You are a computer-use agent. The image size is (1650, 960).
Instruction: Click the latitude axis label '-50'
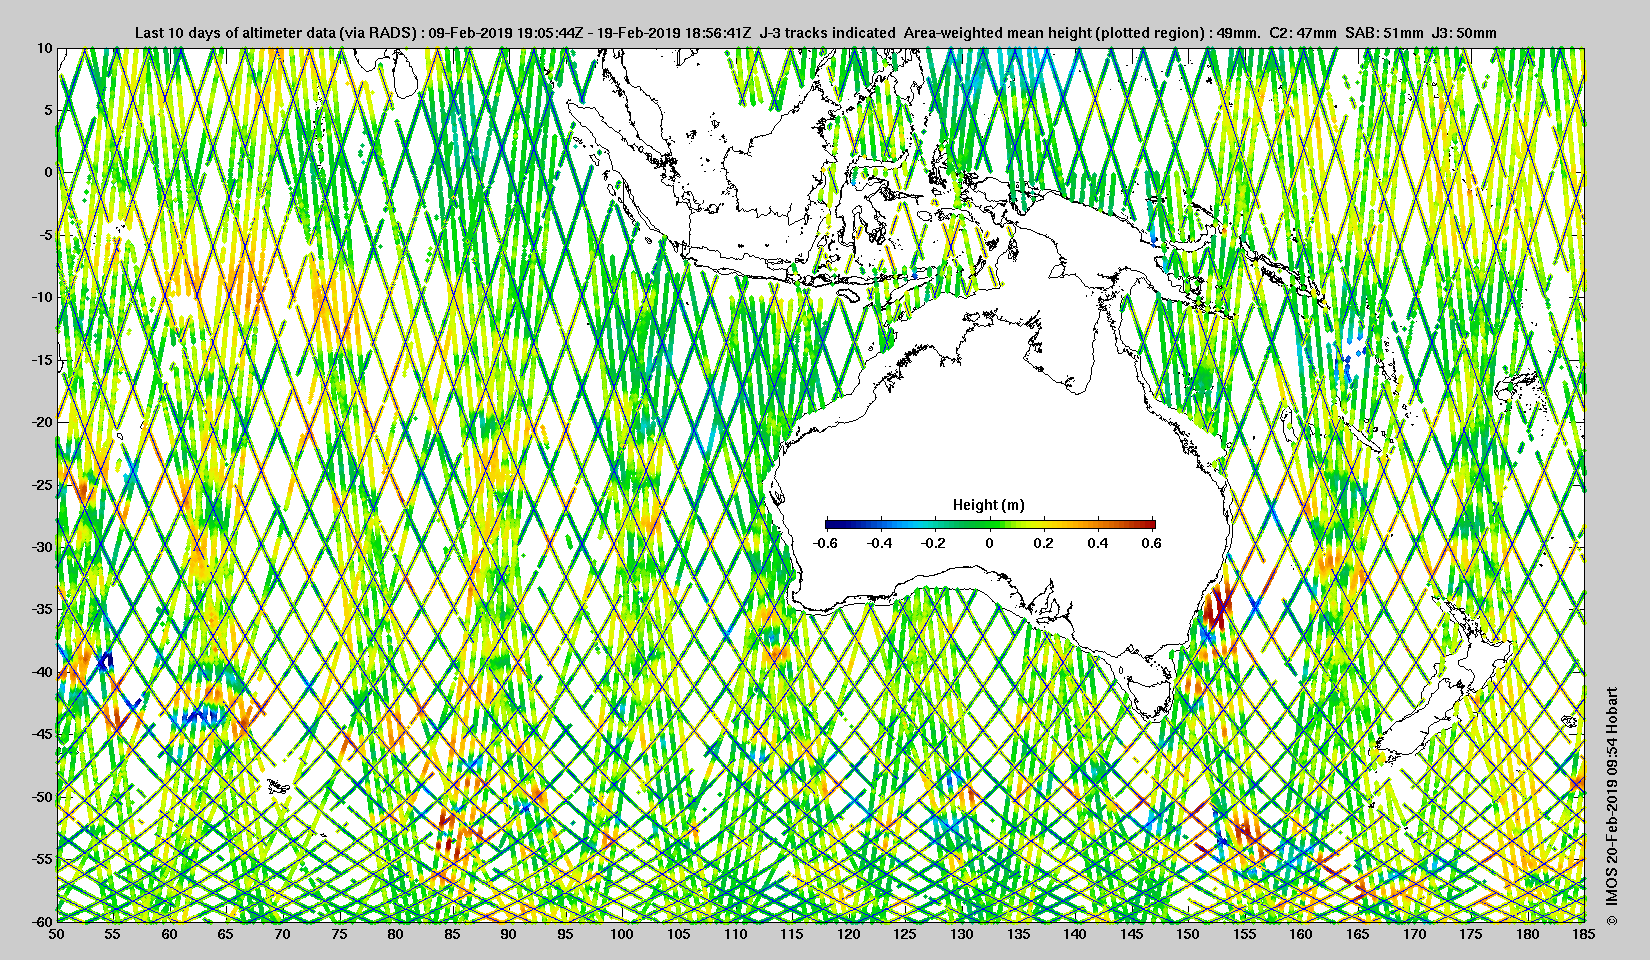coord(41,796)
